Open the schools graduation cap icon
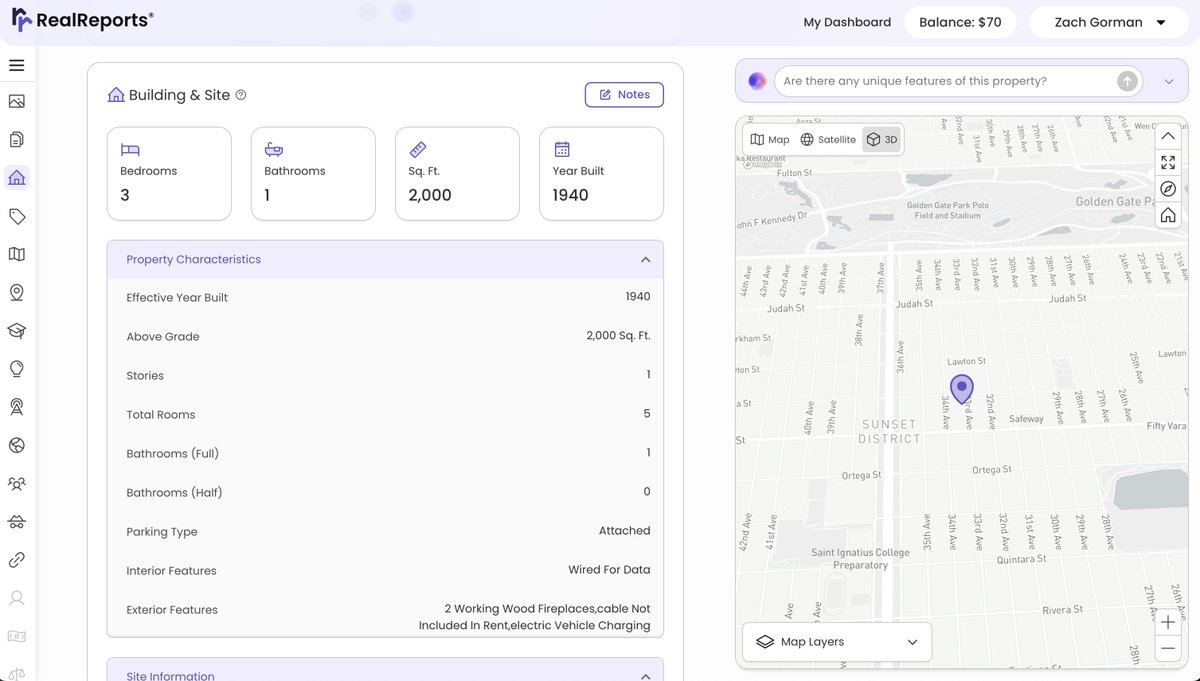Image resolution: width=1200 pixels, height=681 pixels. pyautogui.click(x=16, y=330)
